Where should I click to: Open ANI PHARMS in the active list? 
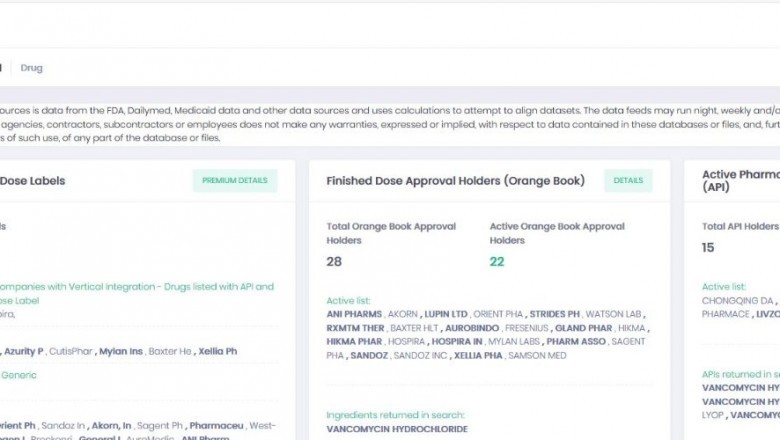click(x=354, y=314)
